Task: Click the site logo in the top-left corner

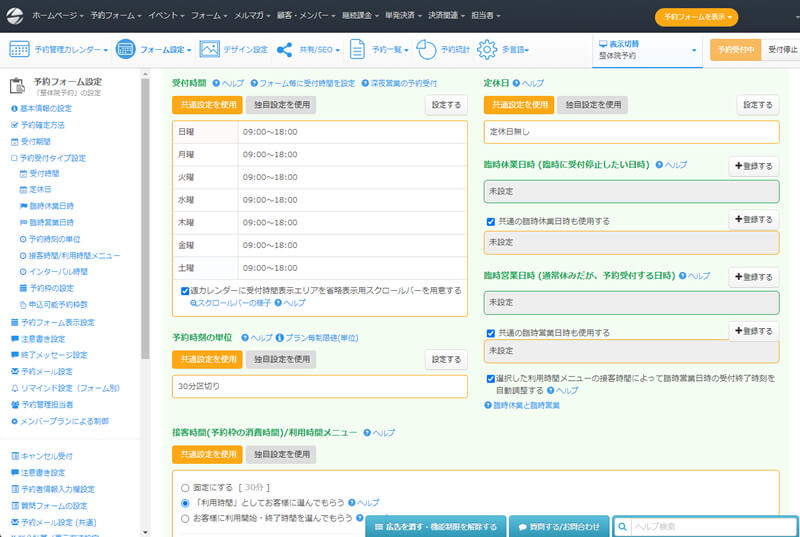Action: 17,17
